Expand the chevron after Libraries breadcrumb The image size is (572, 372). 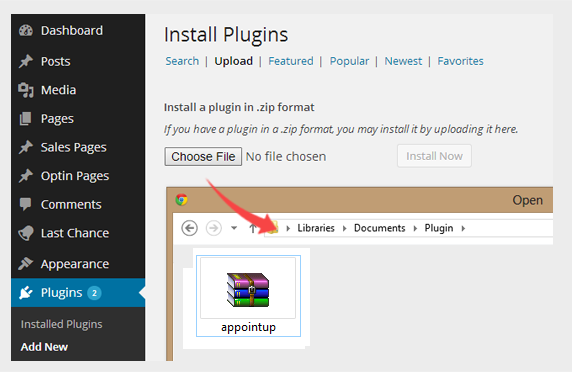point(344,228)
